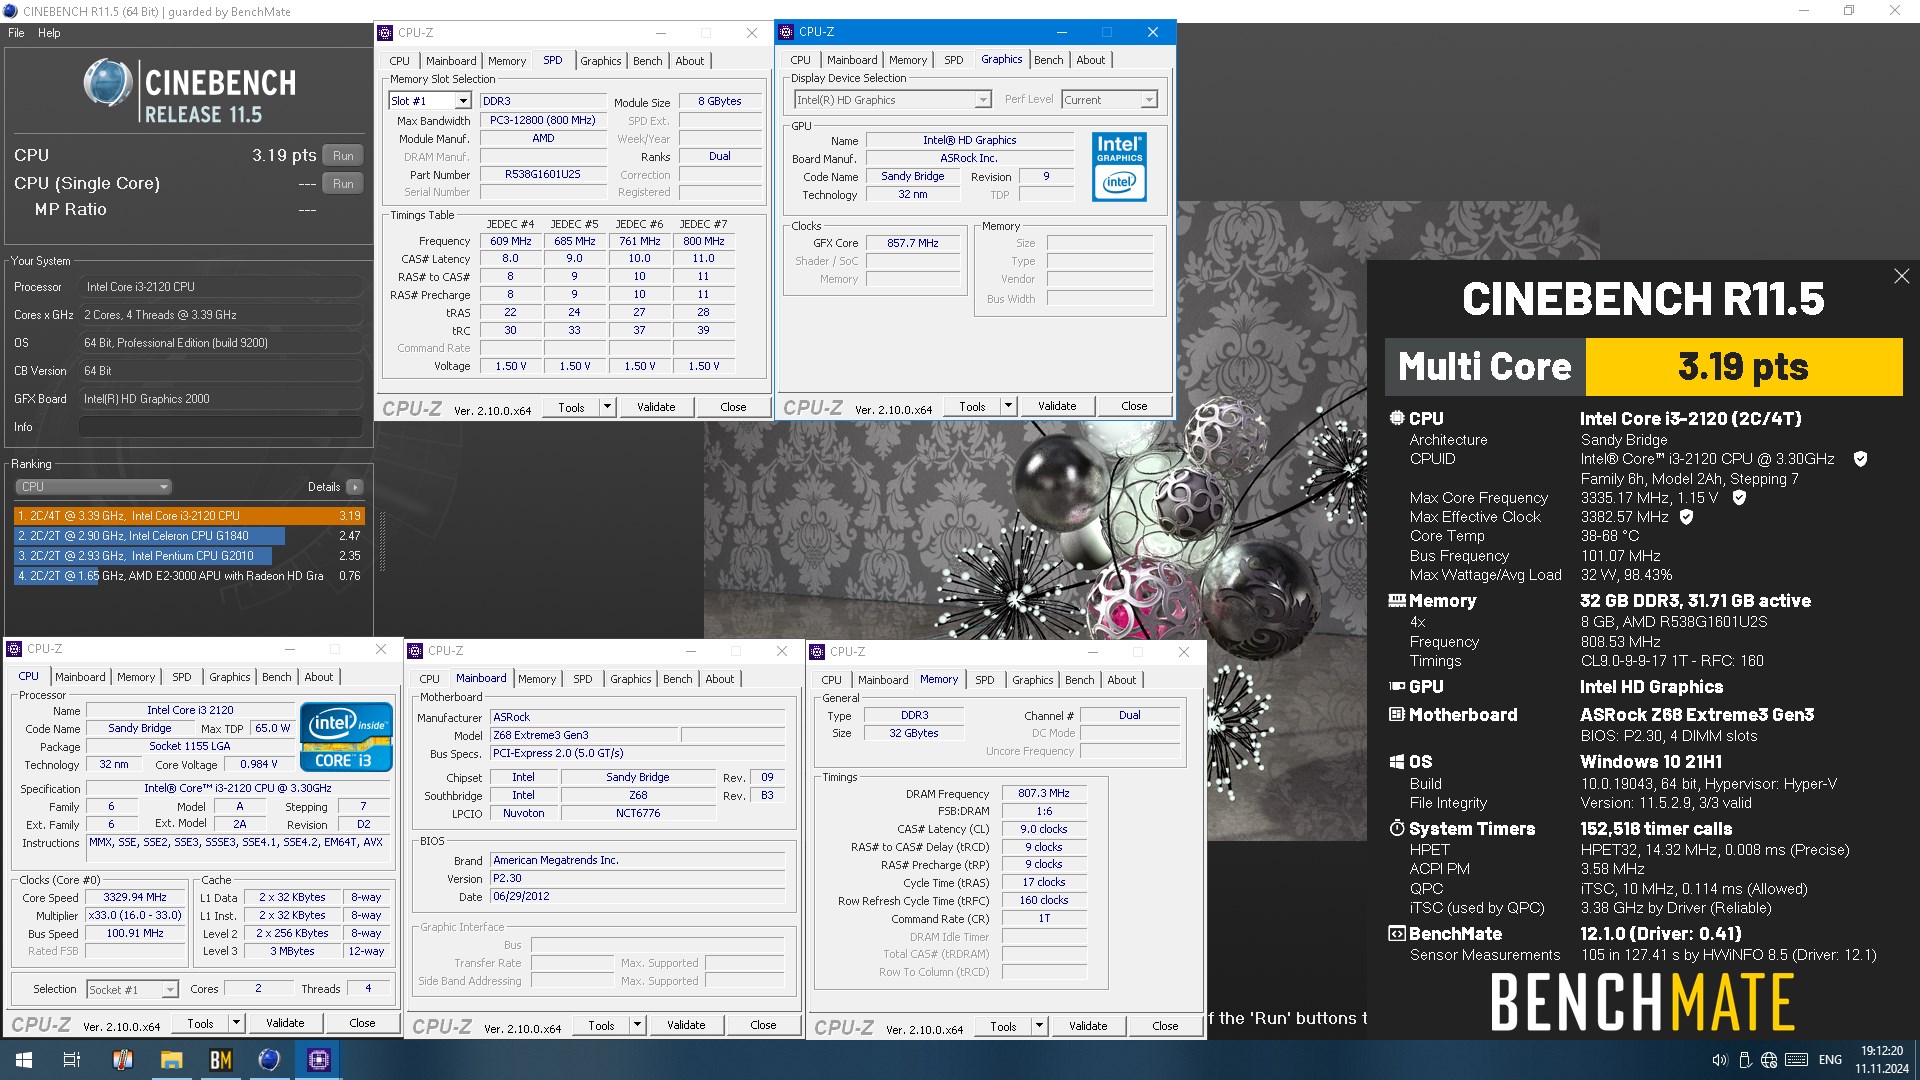Click Tools in the Memory window
The height and width of the screenshot is (1080, 1920).
click(x=1003, y=1026)
